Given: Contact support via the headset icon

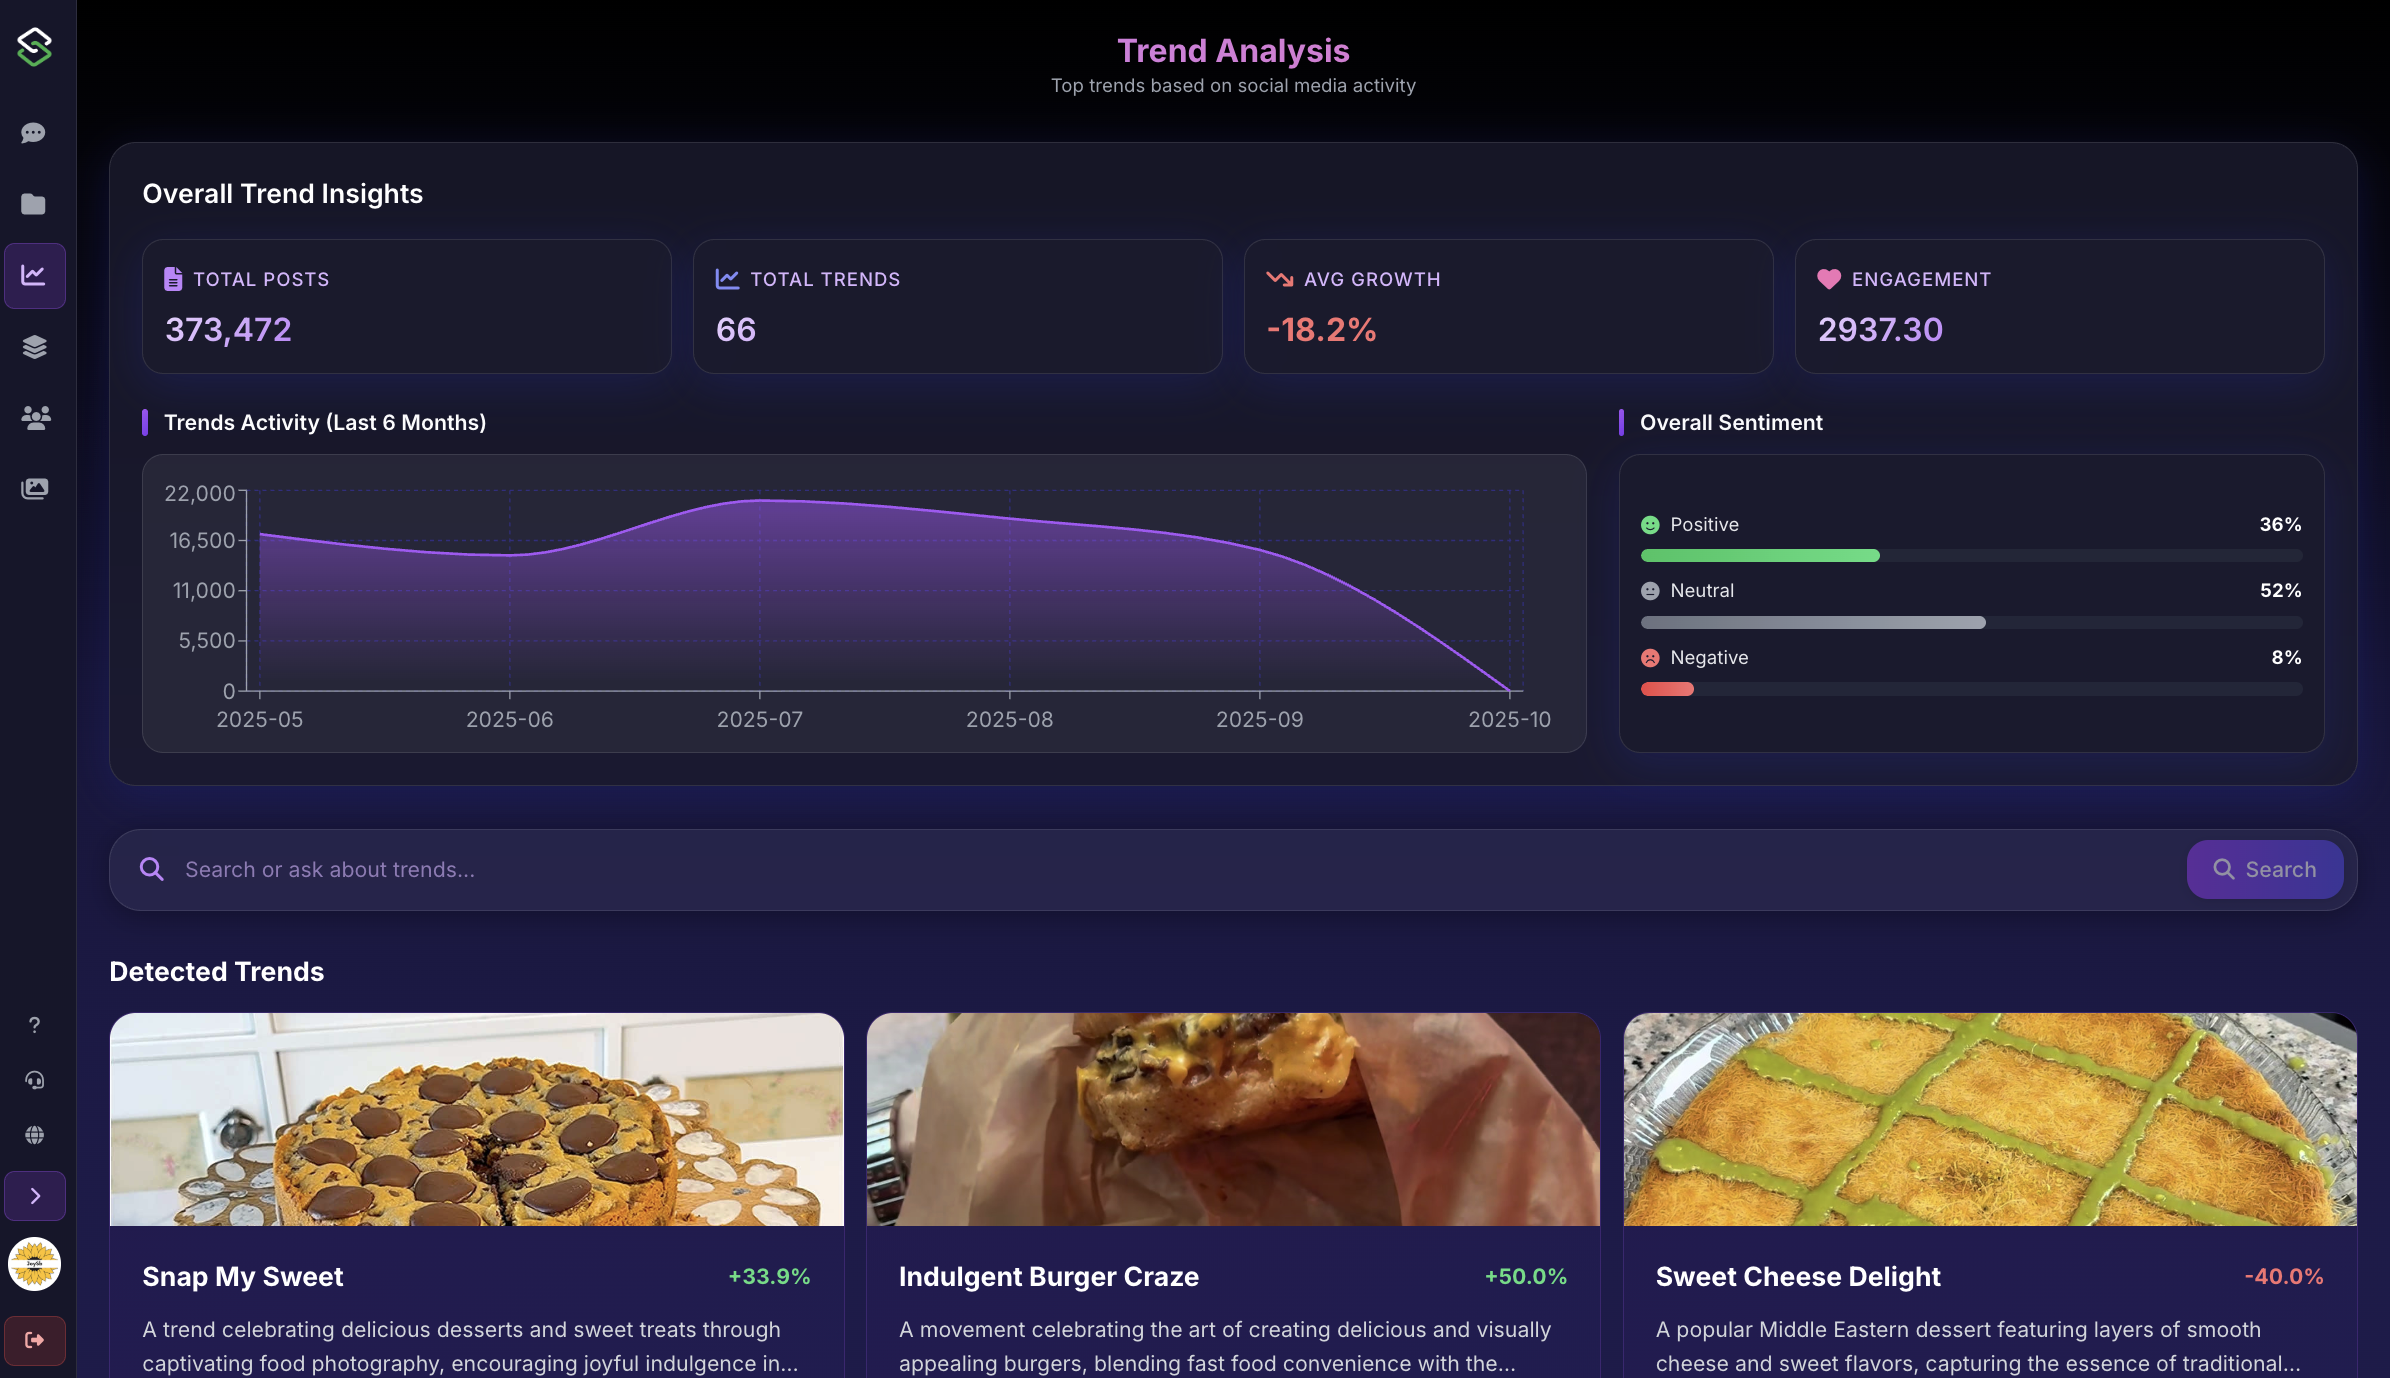Looking at the screenshot, I should tap(34, 1080).
